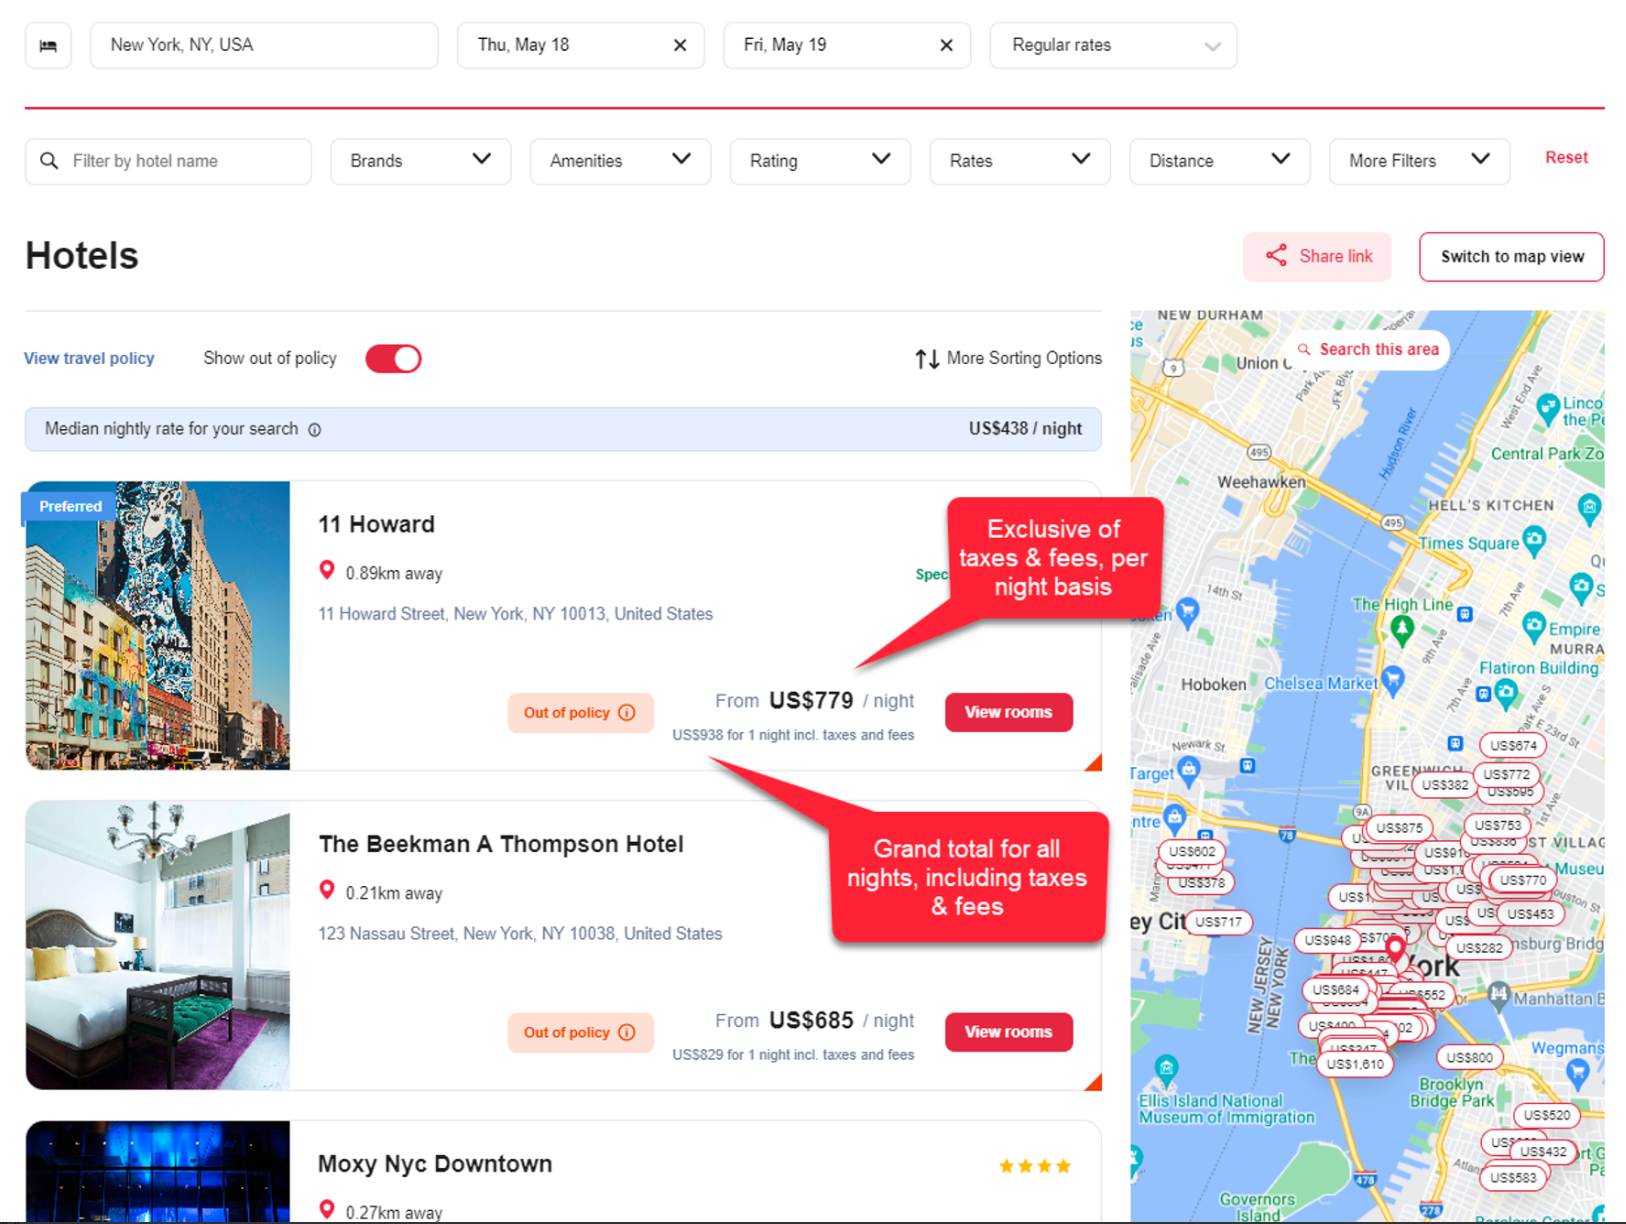Click the Share link button
1626x1224 pixels.
[1318, 257]
